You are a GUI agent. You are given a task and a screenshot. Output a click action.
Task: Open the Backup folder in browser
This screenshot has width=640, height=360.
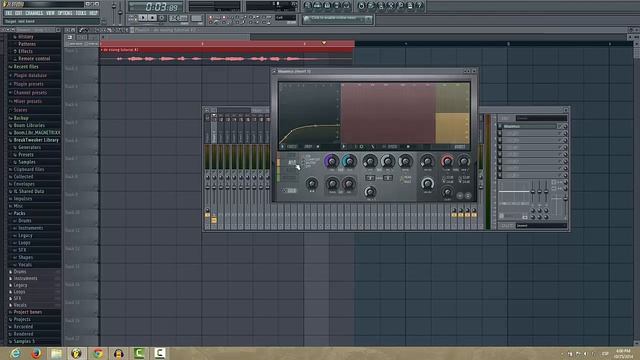click(x=21, y=118)
